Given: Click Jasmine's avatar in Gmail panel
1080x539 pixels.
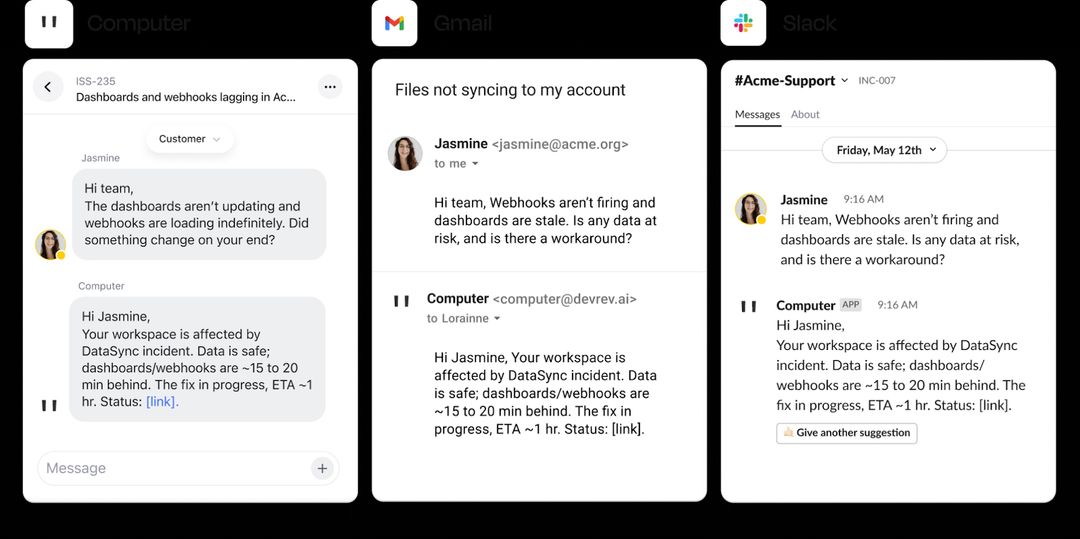Looking at the screenshot, I should coord(405,153).
